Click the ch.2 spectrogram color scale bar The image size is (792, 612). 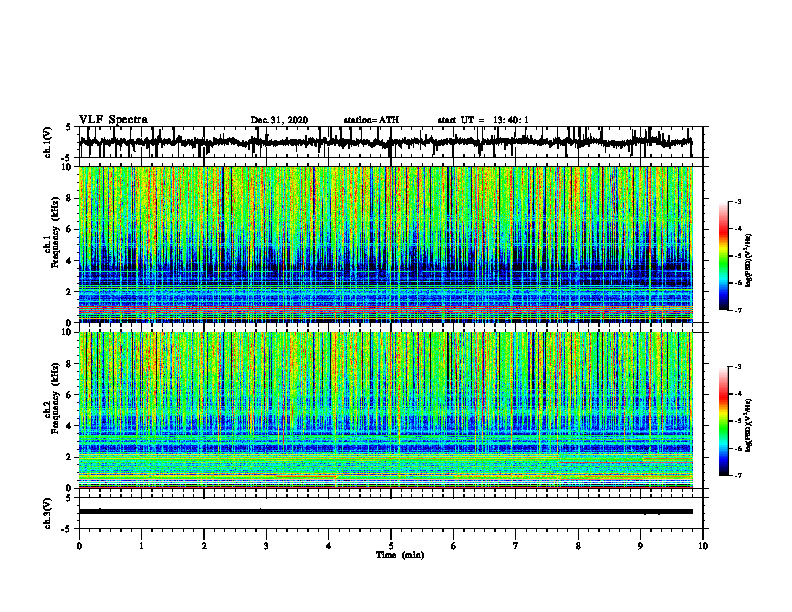pos(724,421)
